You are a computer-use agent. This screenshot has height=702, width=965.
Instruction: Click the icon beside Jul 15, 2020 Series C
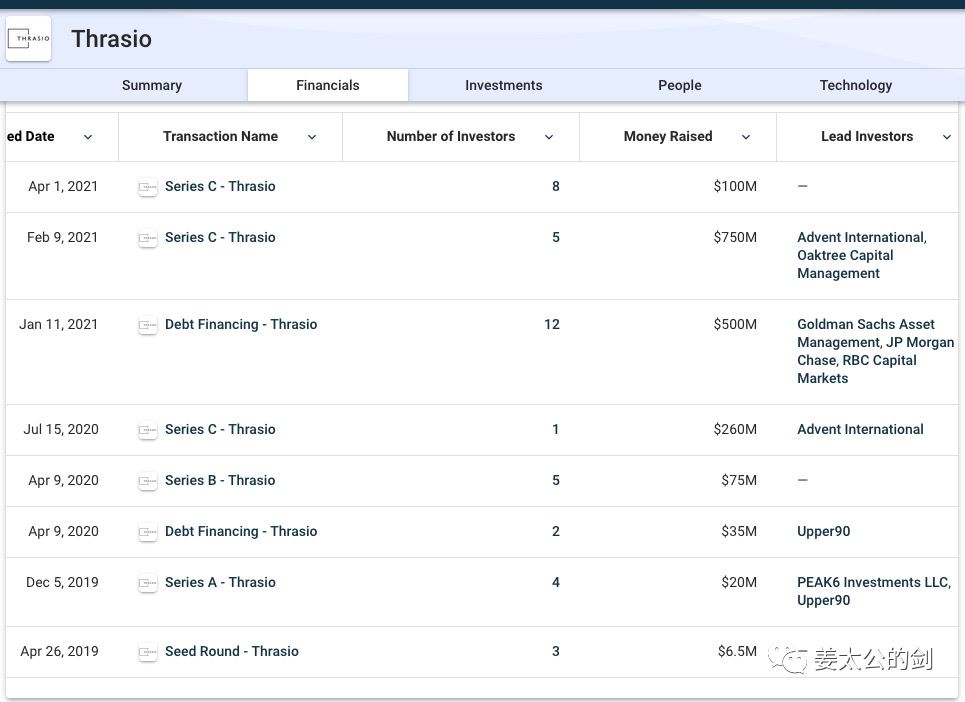pos(148,430)
